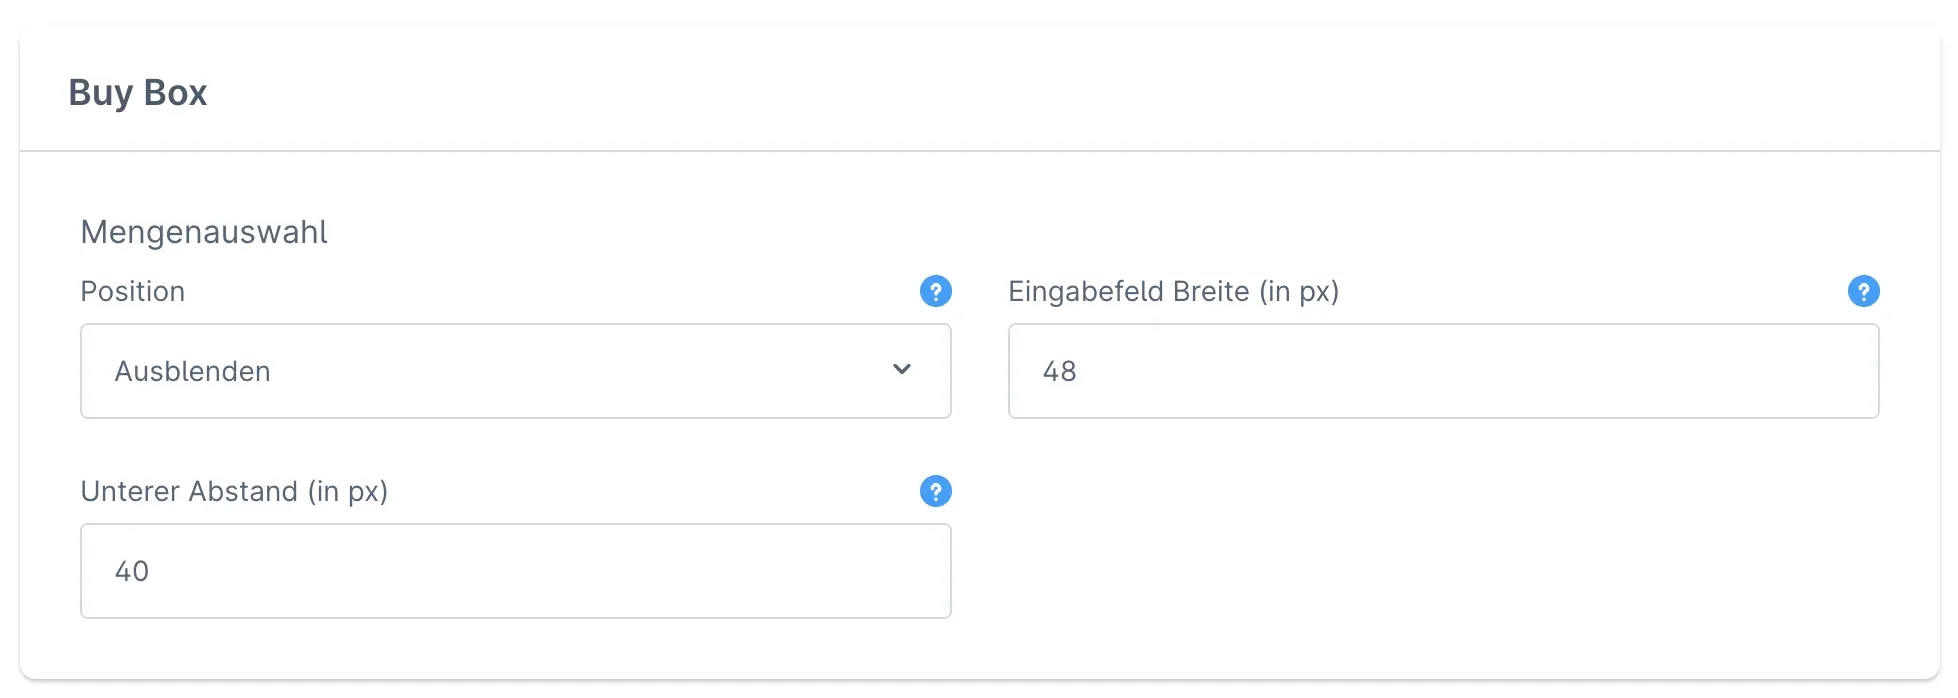Click the Mengenauswahl section label

pyautogui.click(x=204, y=232)
